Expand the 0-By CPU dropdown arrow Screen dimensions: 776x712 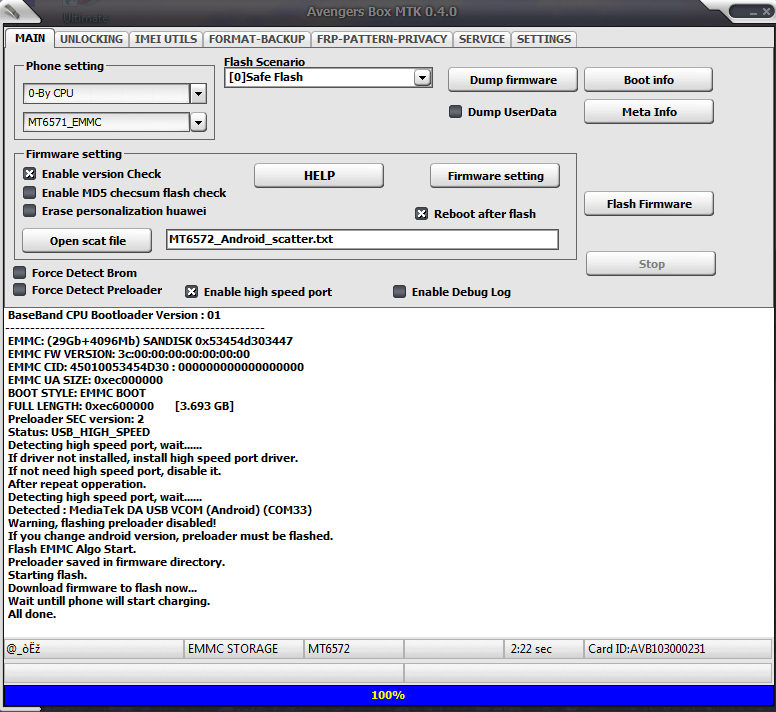coord(198,94)
